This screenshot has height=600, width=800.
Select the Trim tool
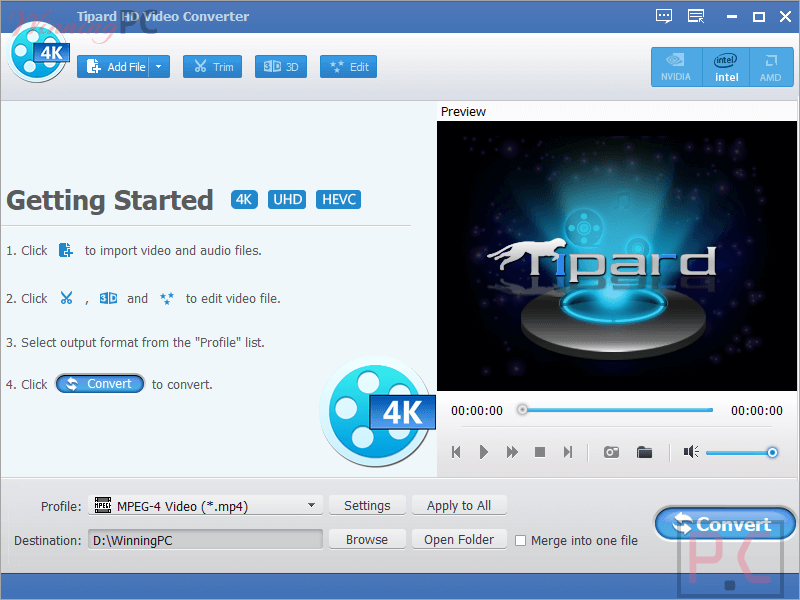coord(212,66)
